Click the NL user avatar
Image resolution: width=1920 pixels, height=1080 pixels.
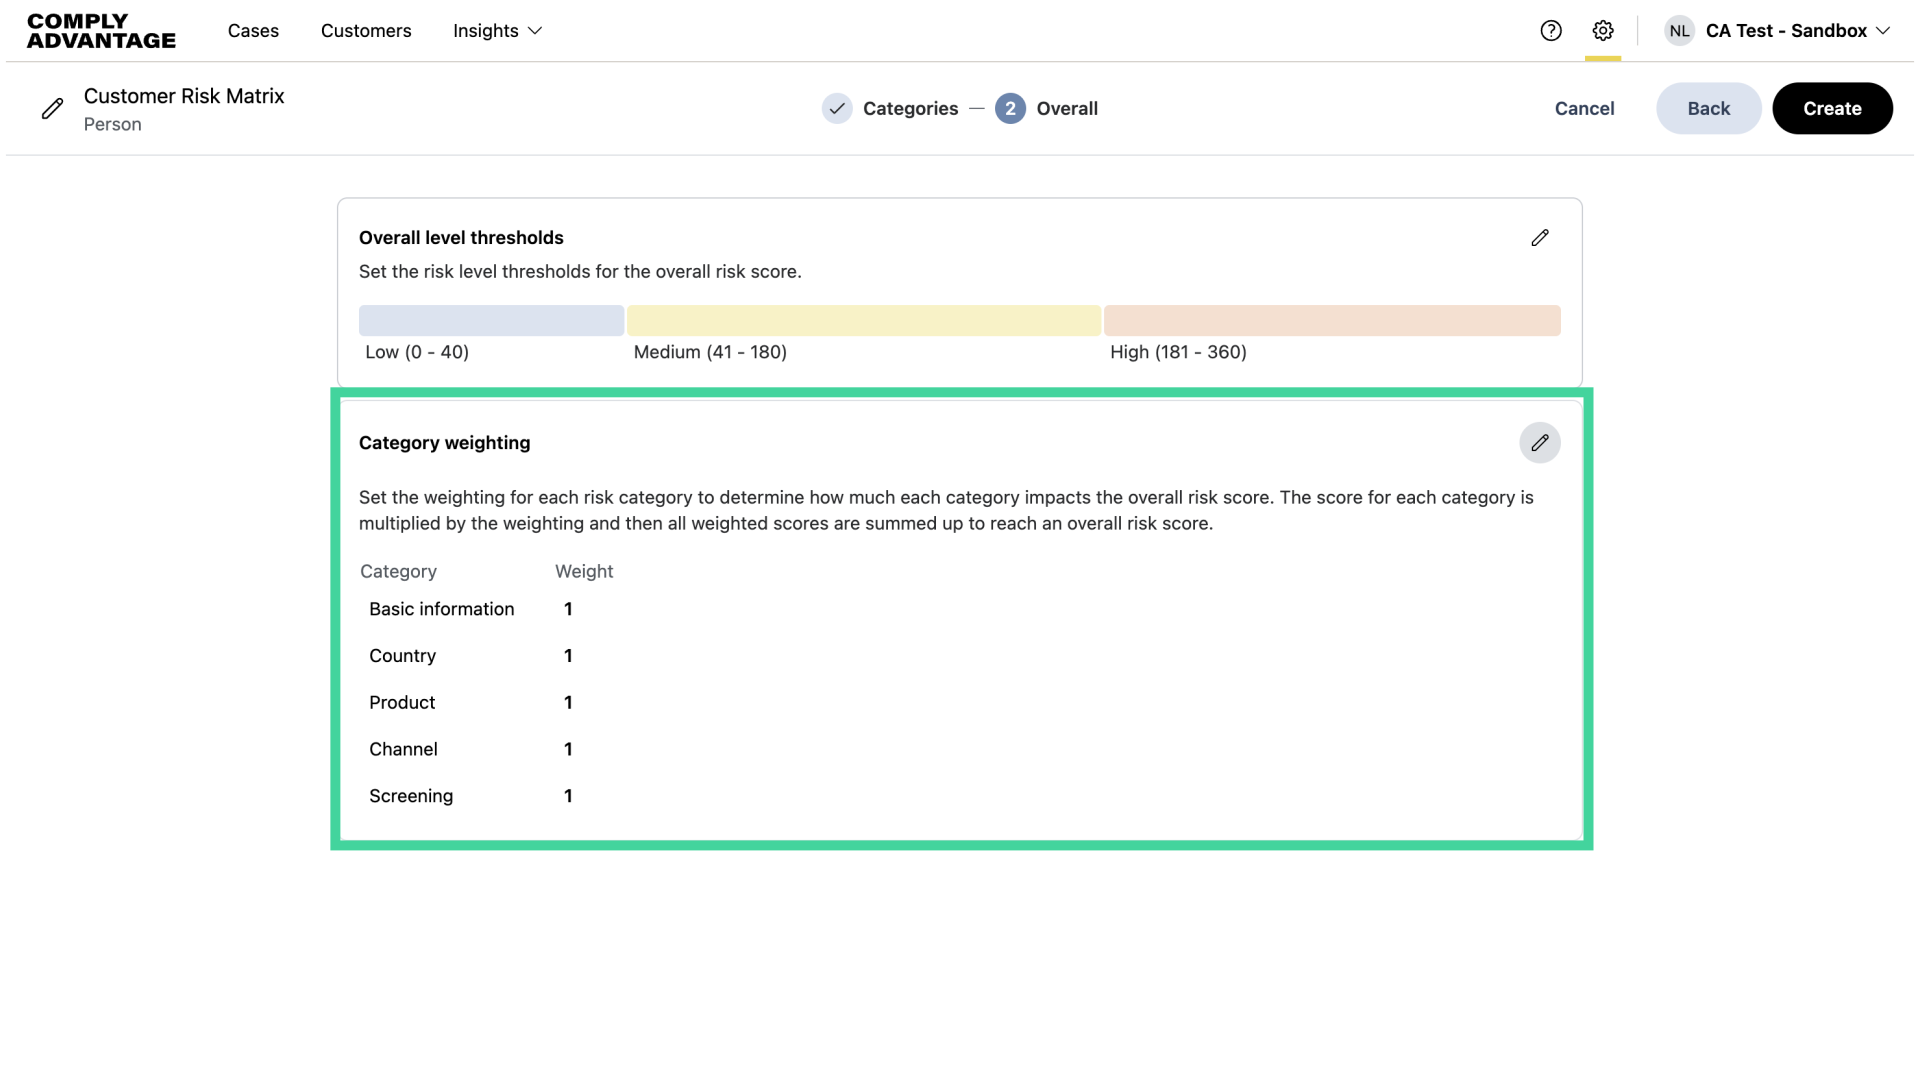pos(1680,31)
